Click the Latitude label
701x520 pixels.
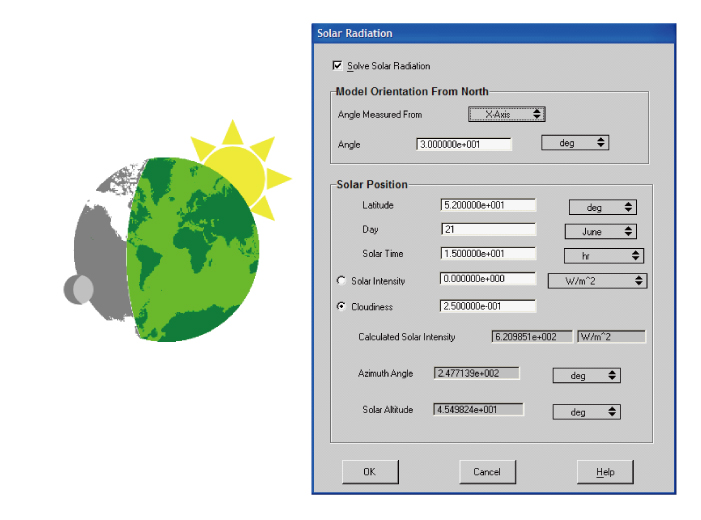pos(378,205)
